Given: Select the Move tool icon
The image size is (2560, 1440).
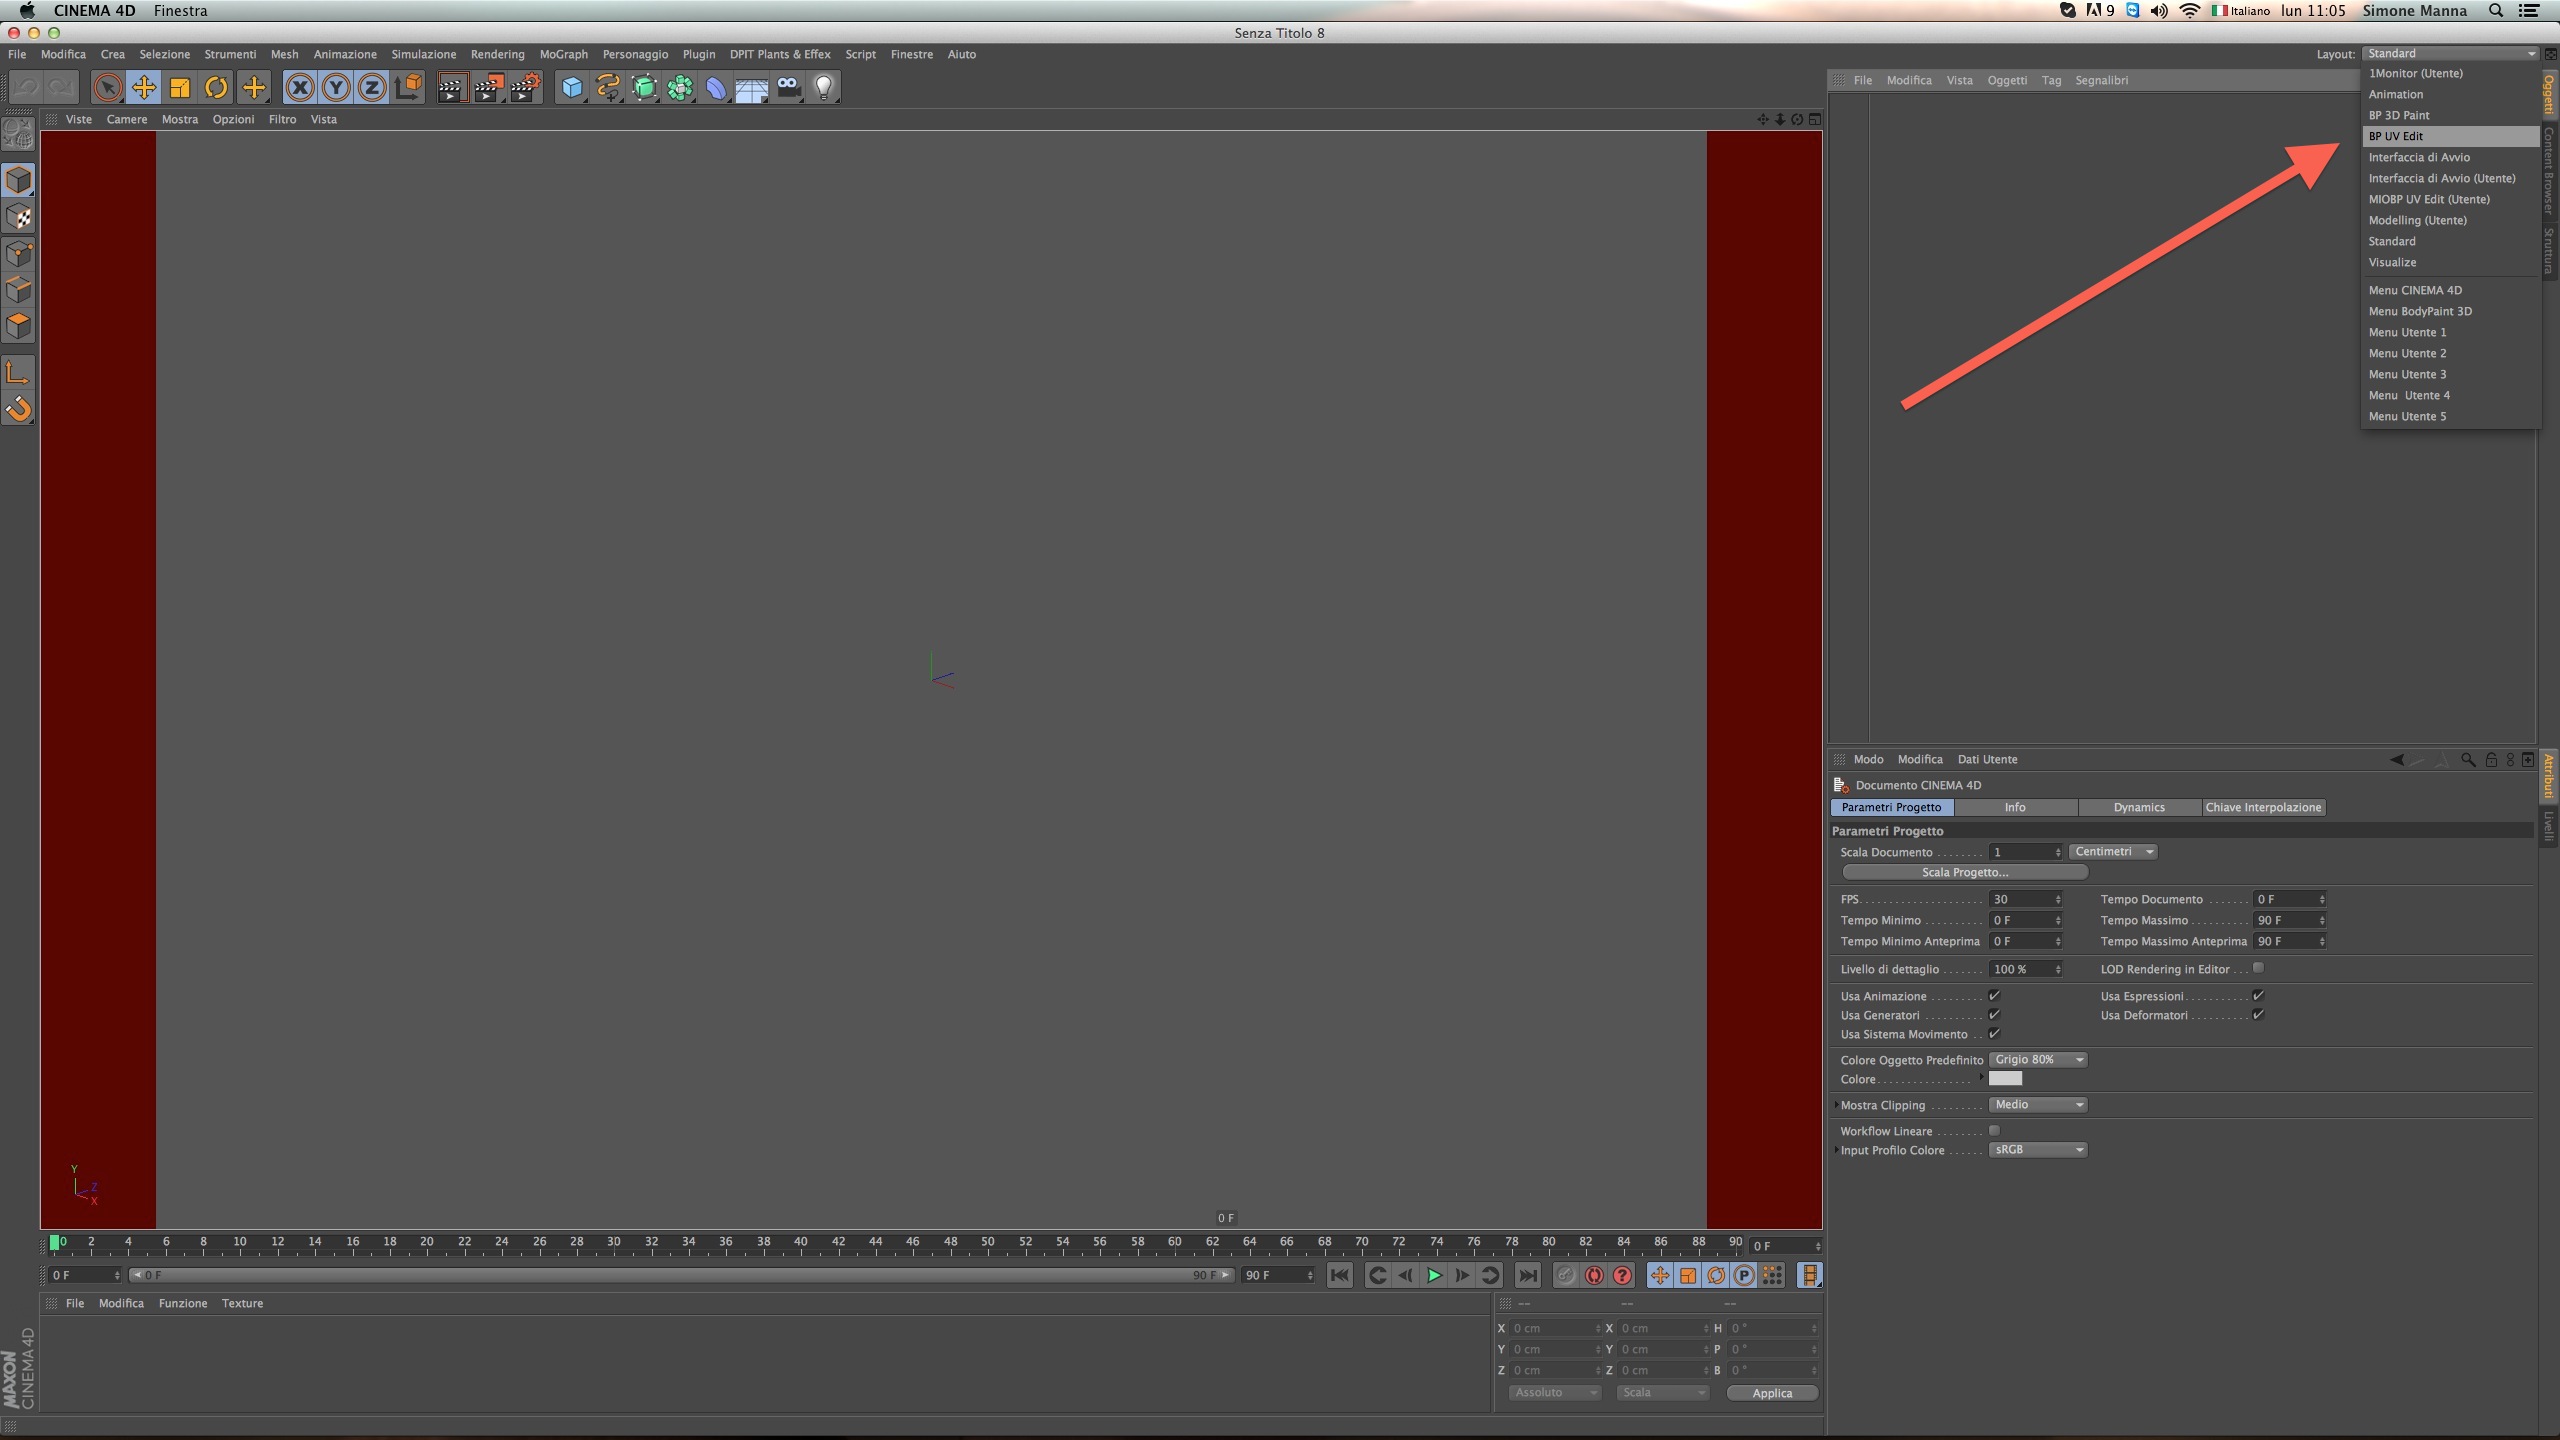Looking at the screenshot, I should (144, 88).
